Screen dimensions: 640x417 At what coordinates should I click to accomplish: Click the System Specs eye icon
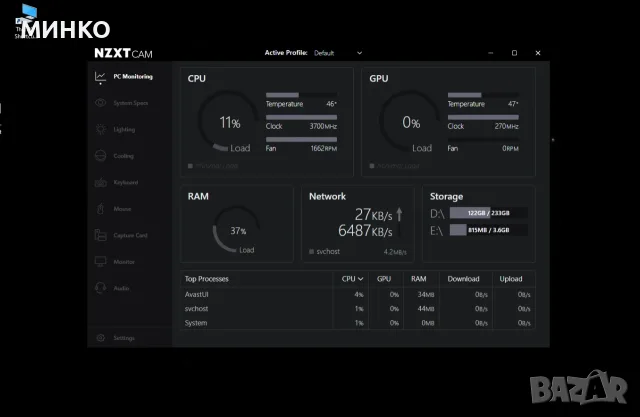coord(100,103)
